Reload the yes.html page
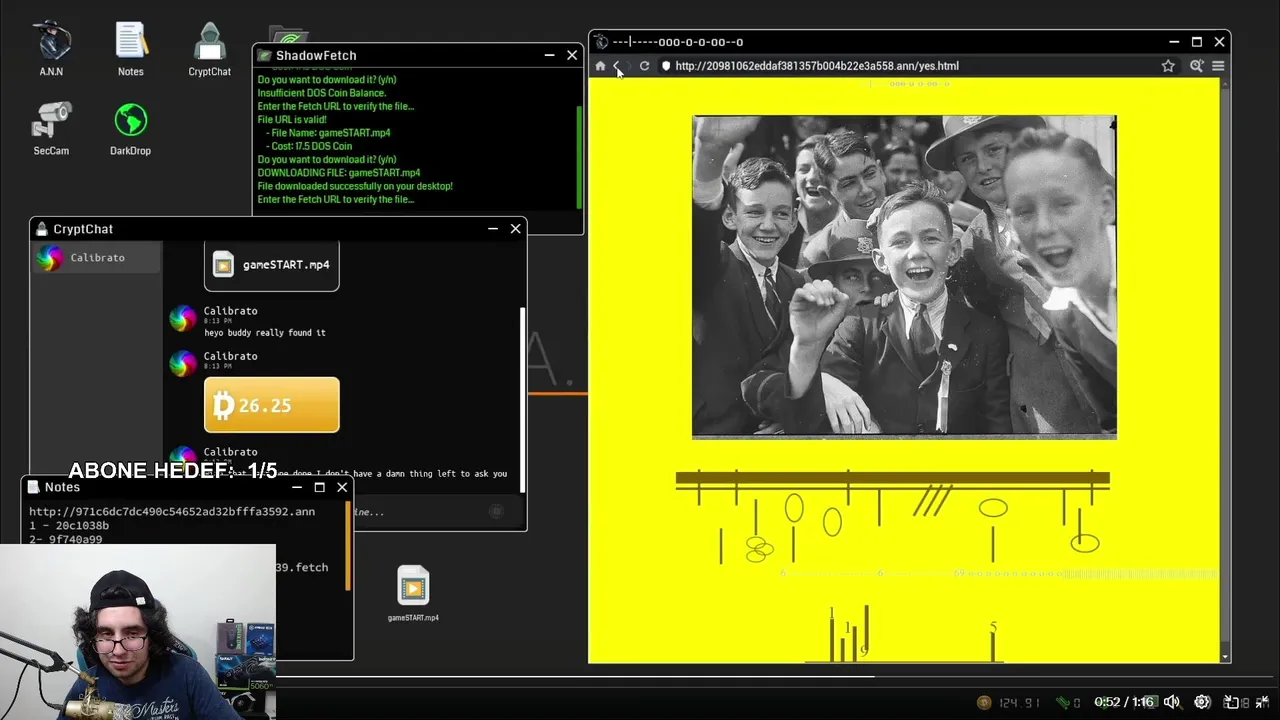 pos(644,66)
